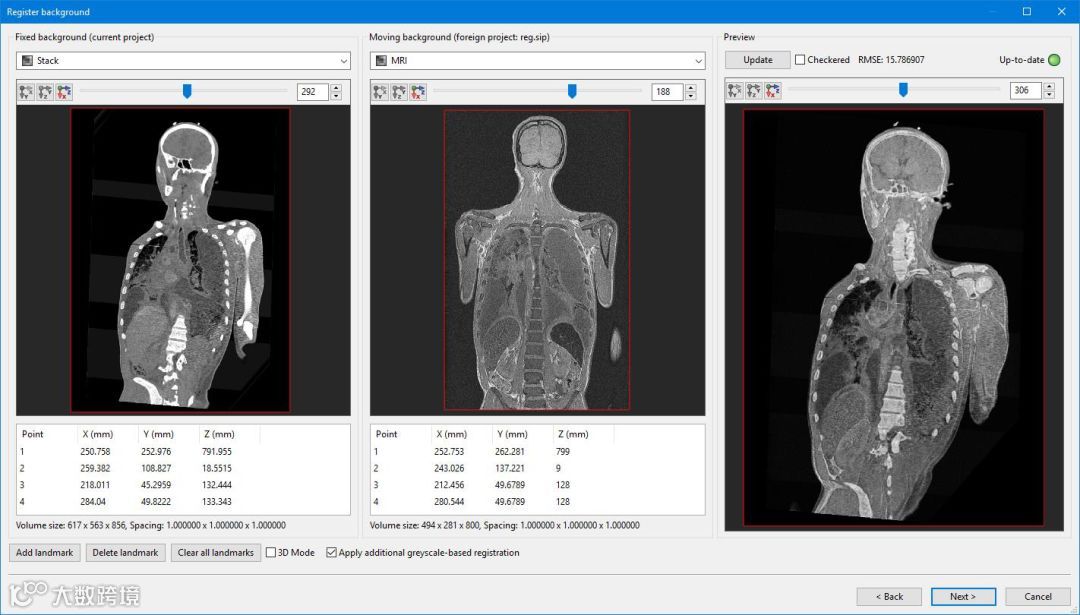Select the colored YZ axis view icon in Preview panel
The height and width of the screenshot is (615, 1080).
[x=773, y=90]
